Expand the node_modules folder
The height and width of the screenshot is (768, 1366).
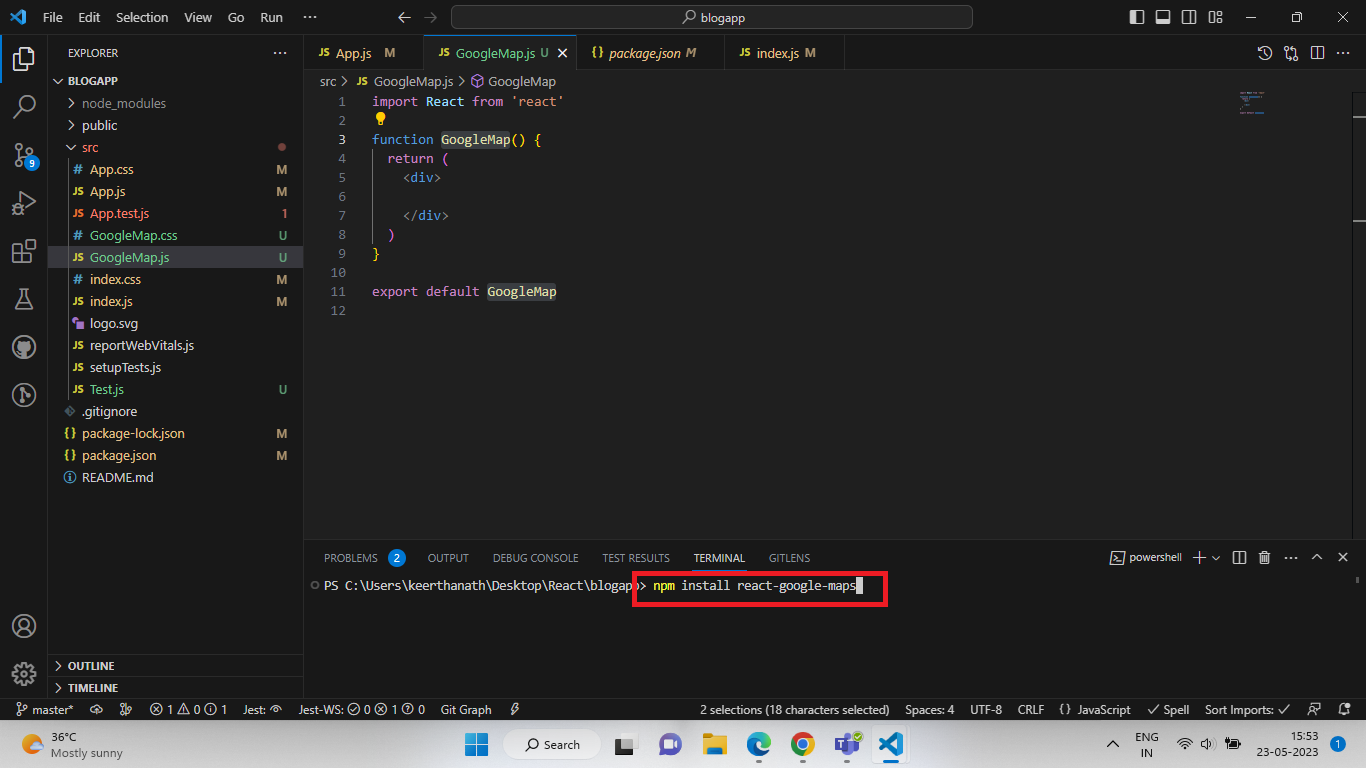(x=124, y=103)
